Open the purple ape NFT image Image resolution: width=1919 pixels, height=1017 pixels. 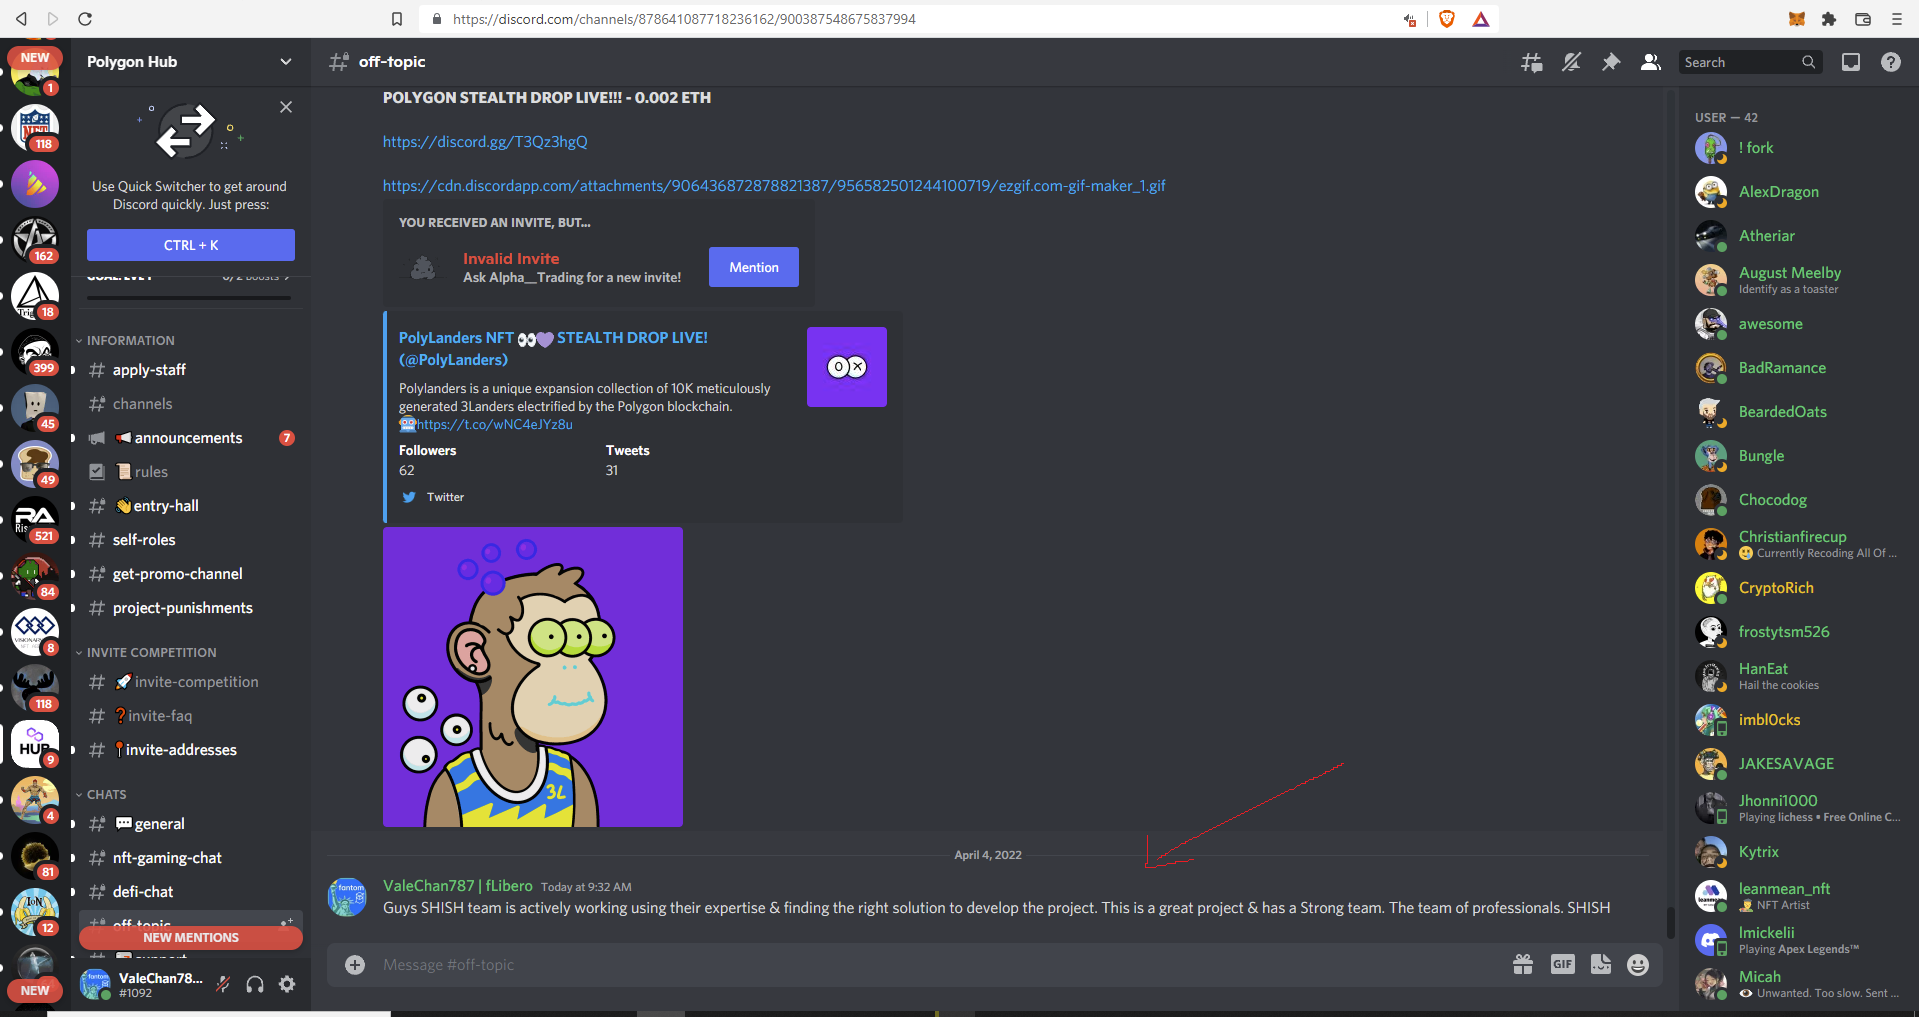coord(533,677)
